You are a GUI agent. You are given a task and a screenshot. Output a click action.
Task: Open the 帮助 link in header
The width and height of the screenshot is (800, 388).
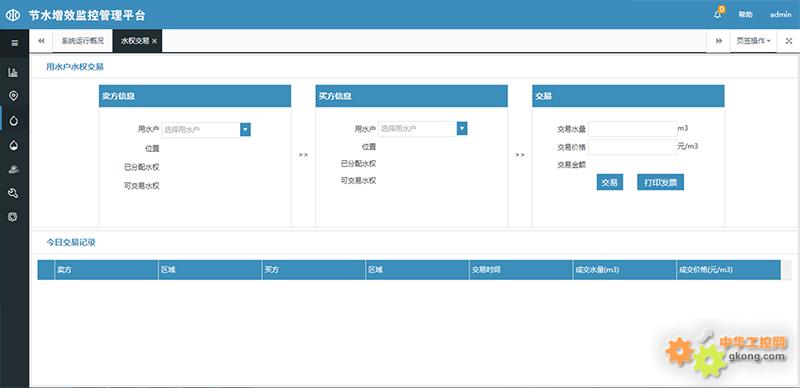[745, 15]
